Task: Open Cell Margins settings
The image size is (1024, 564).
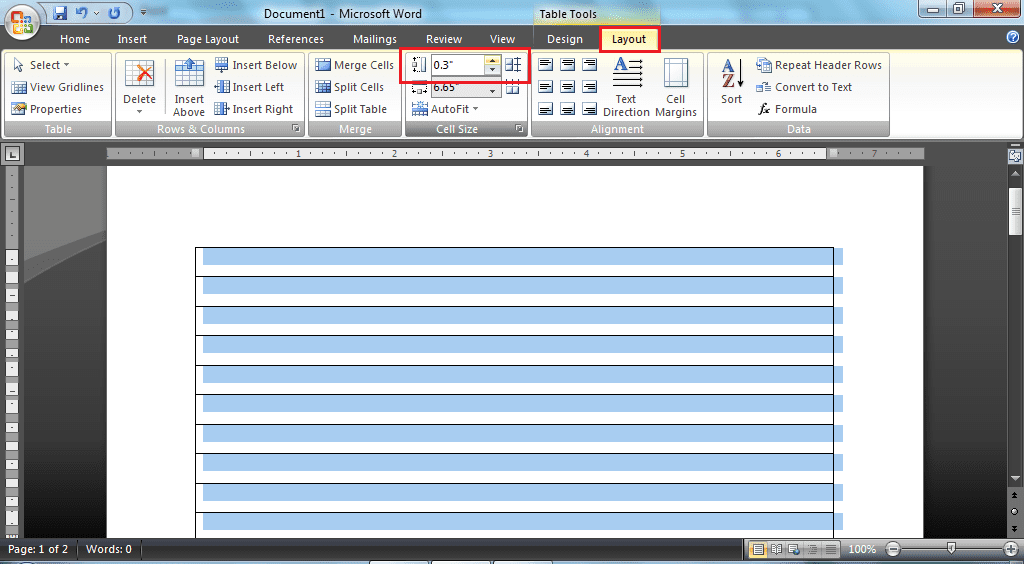Action: (676, 88)
